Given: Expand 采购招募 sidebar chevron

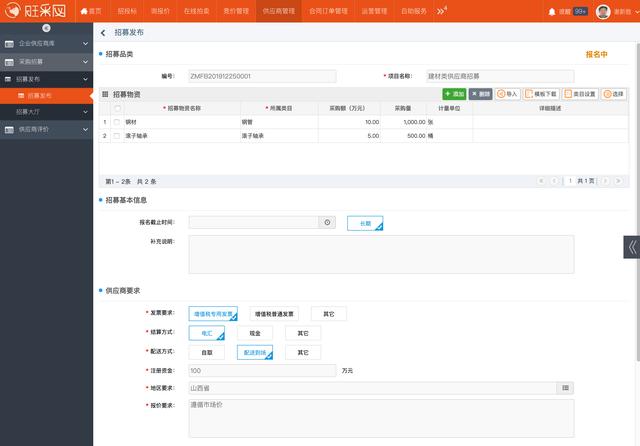Looking at the screenshot, I should tap(85, 62).
